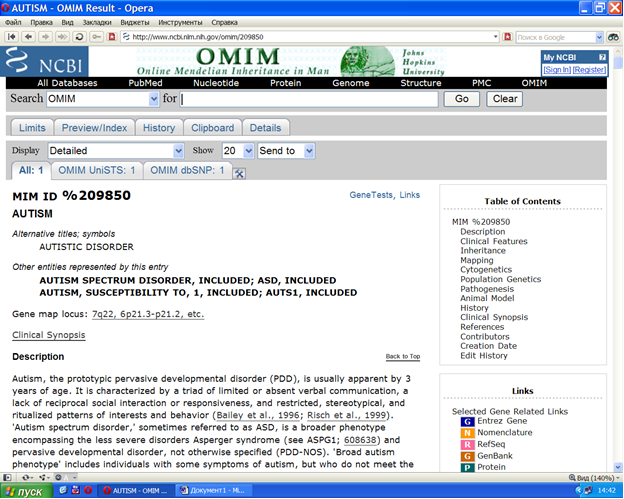Screen dimensions: 624x499
Task: Reload the page with the reload icon
Action: [x=79, y=37]
